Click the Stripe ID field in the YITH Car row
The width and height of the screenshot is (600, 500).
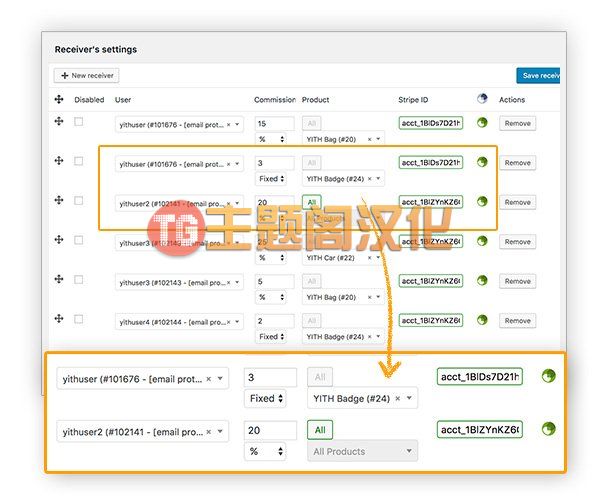click(x=431, y=241)
